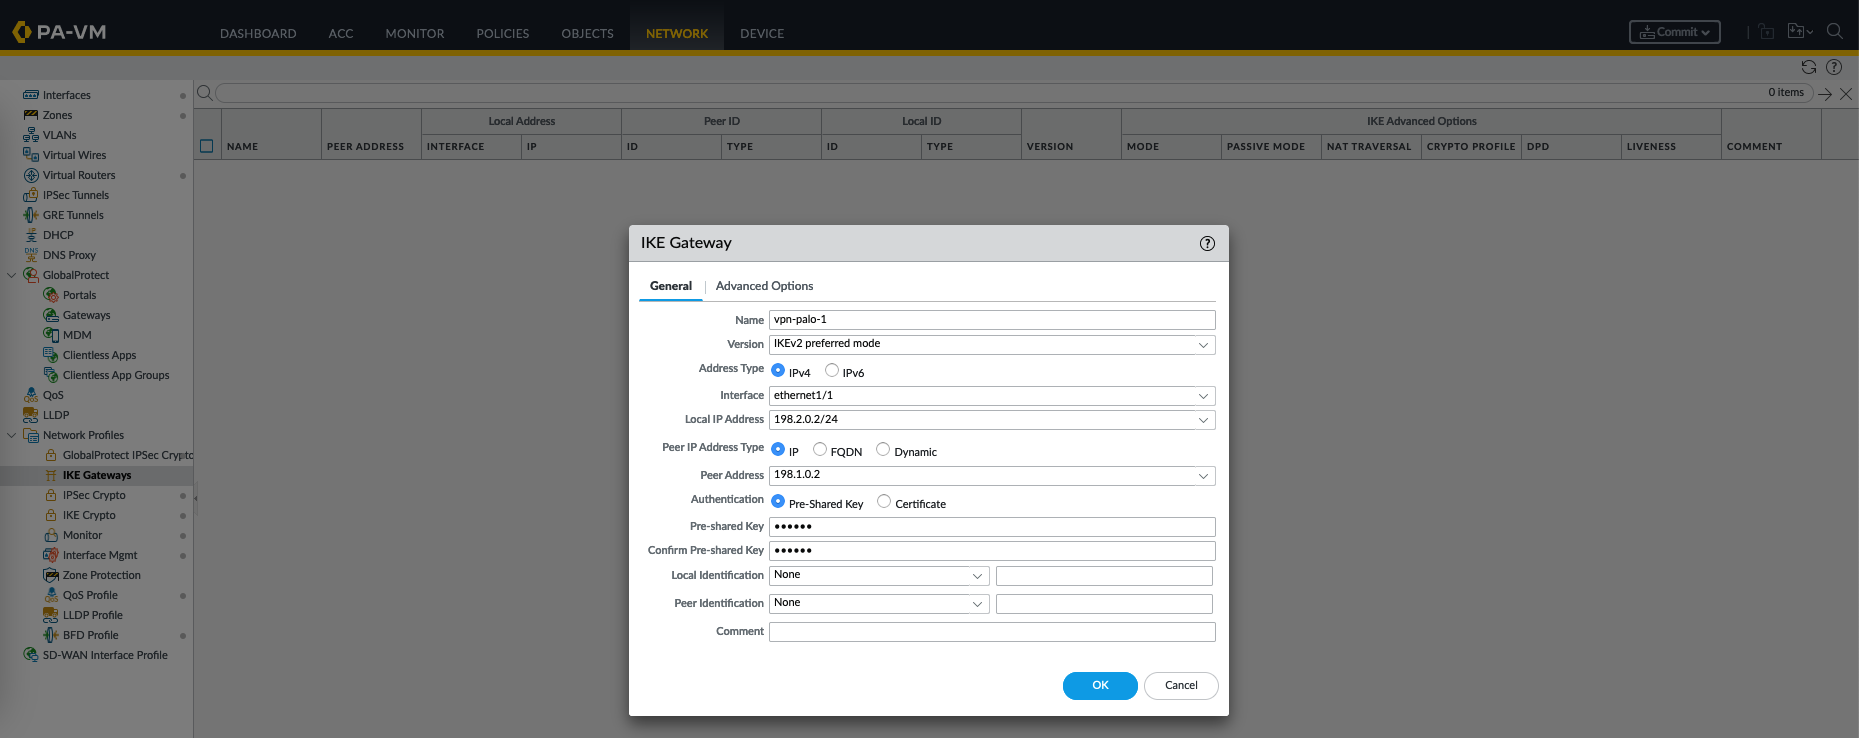Click the Virtual Routers icon in sidebar
The height and width of the screenshot is (738, 1859).
click(31, 175)
